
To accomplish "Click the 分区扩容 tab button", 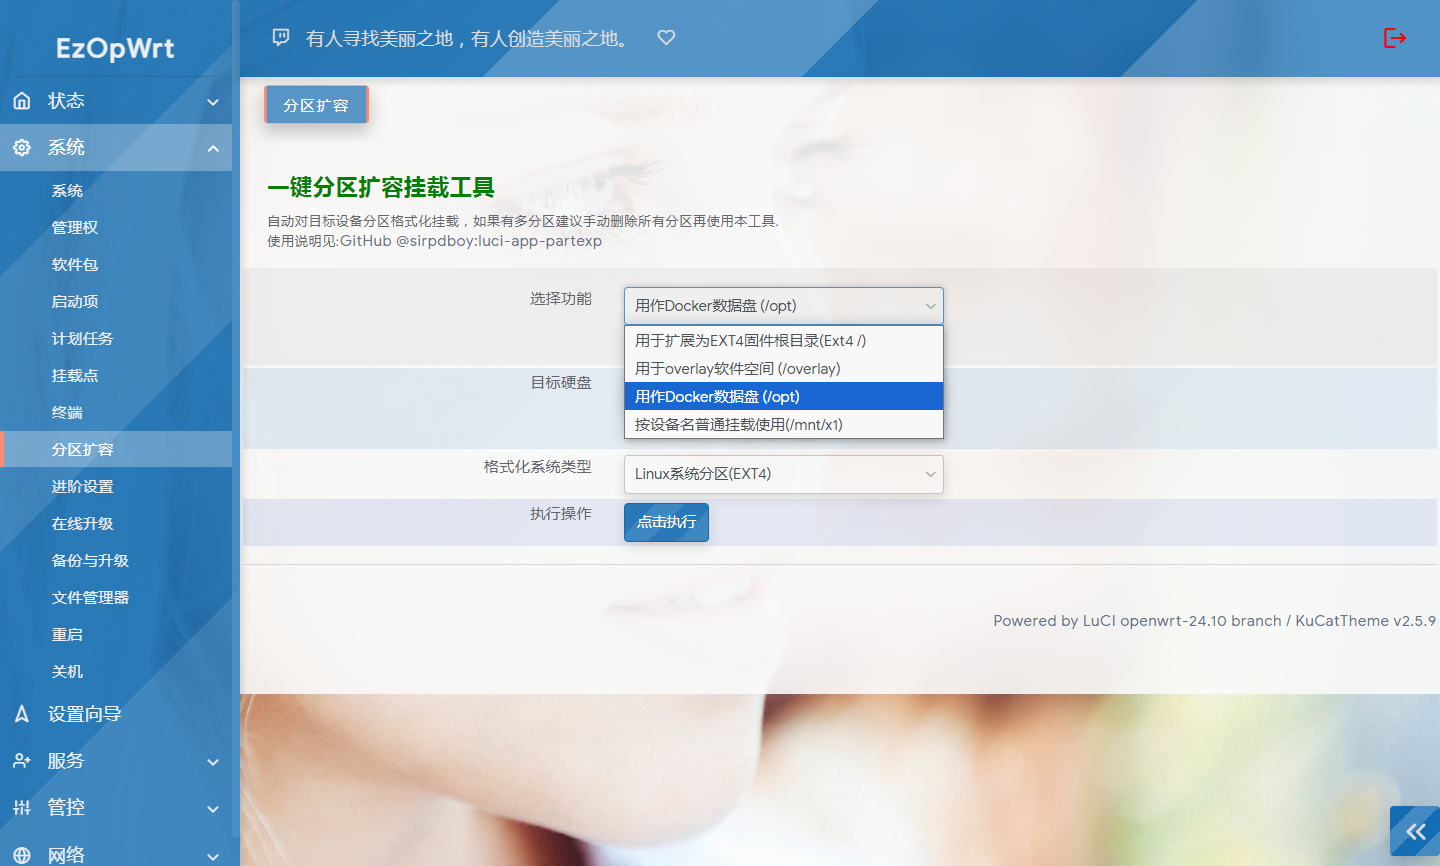I will point(316,105).
